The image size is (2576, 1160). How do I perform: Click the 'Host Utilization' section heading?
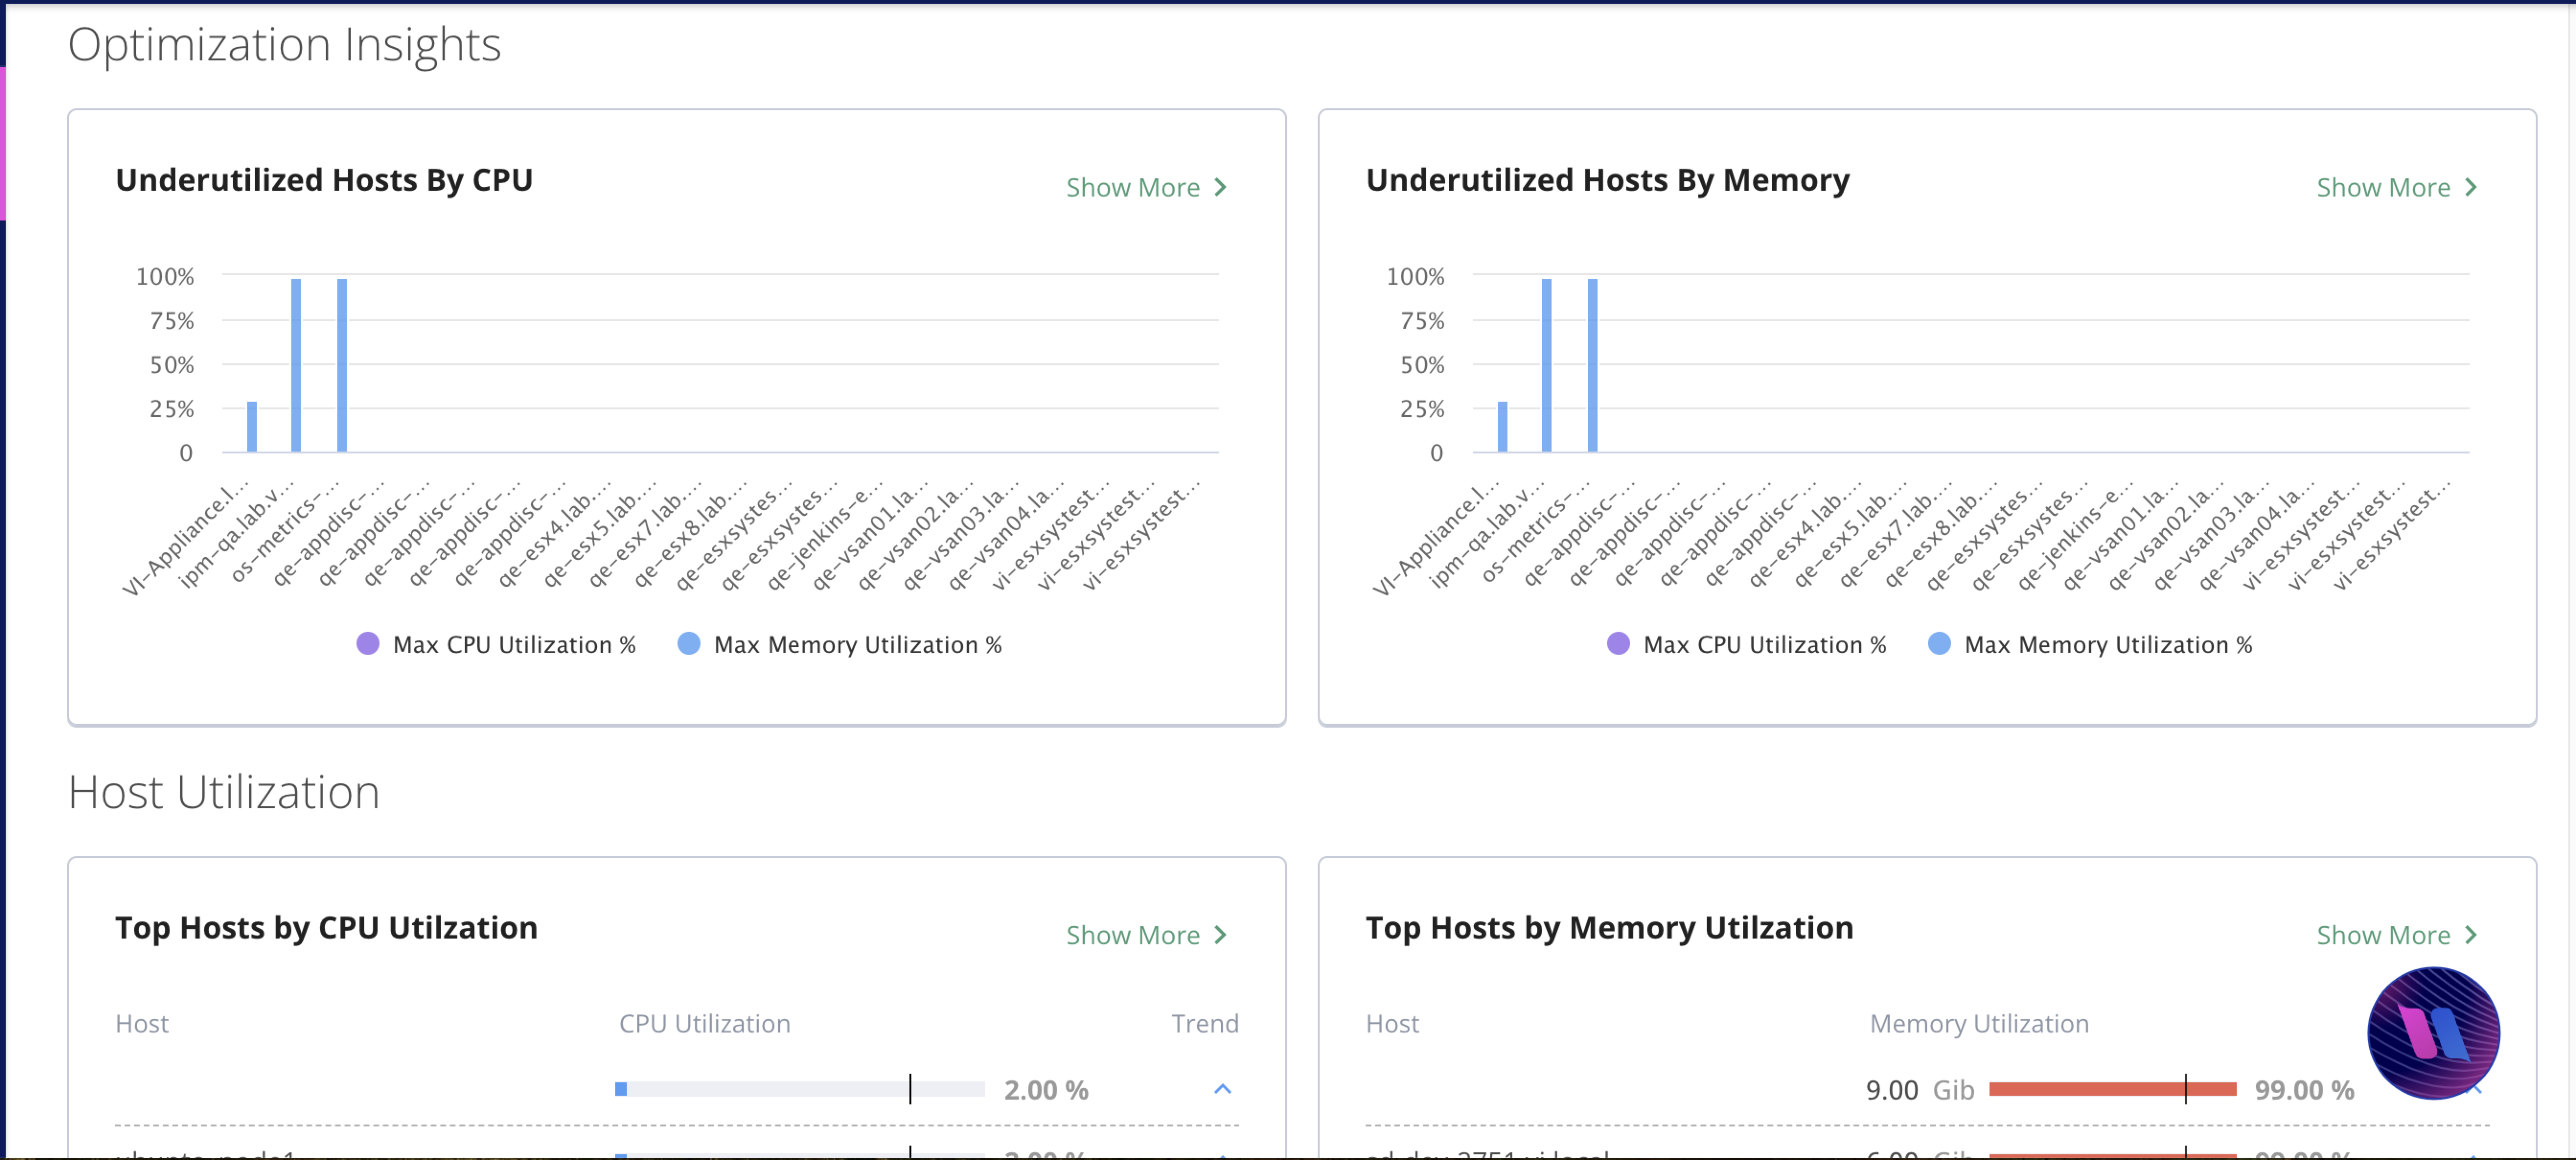click(223, 792)
